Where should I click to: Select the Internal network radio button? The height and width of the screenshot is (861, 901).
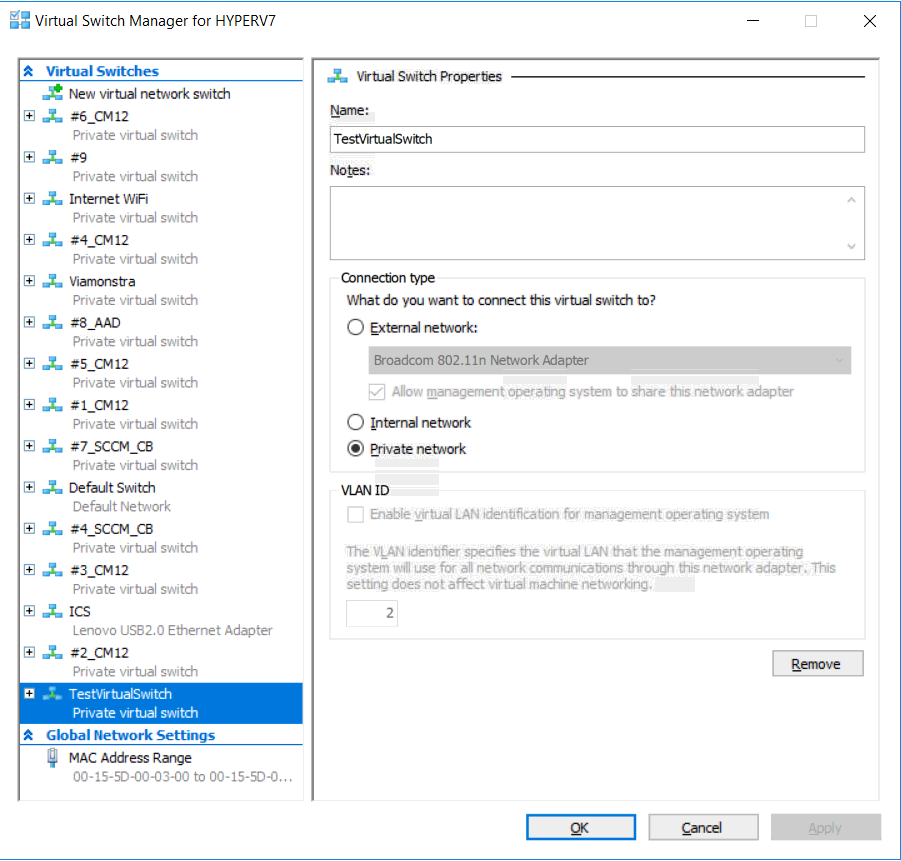click(356, 422)
